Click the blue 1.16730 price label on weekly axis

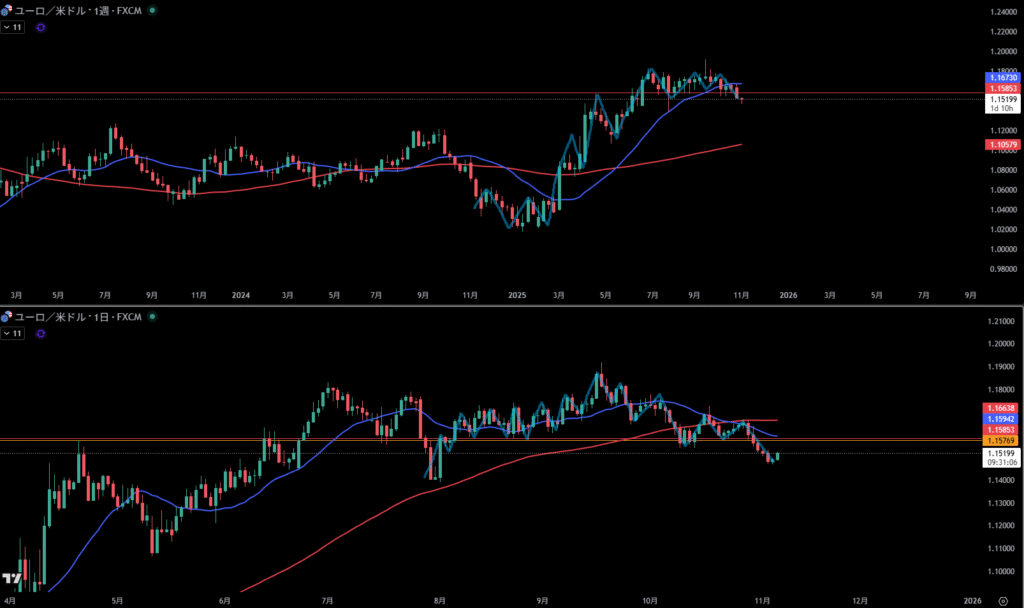pos(1003,77)
